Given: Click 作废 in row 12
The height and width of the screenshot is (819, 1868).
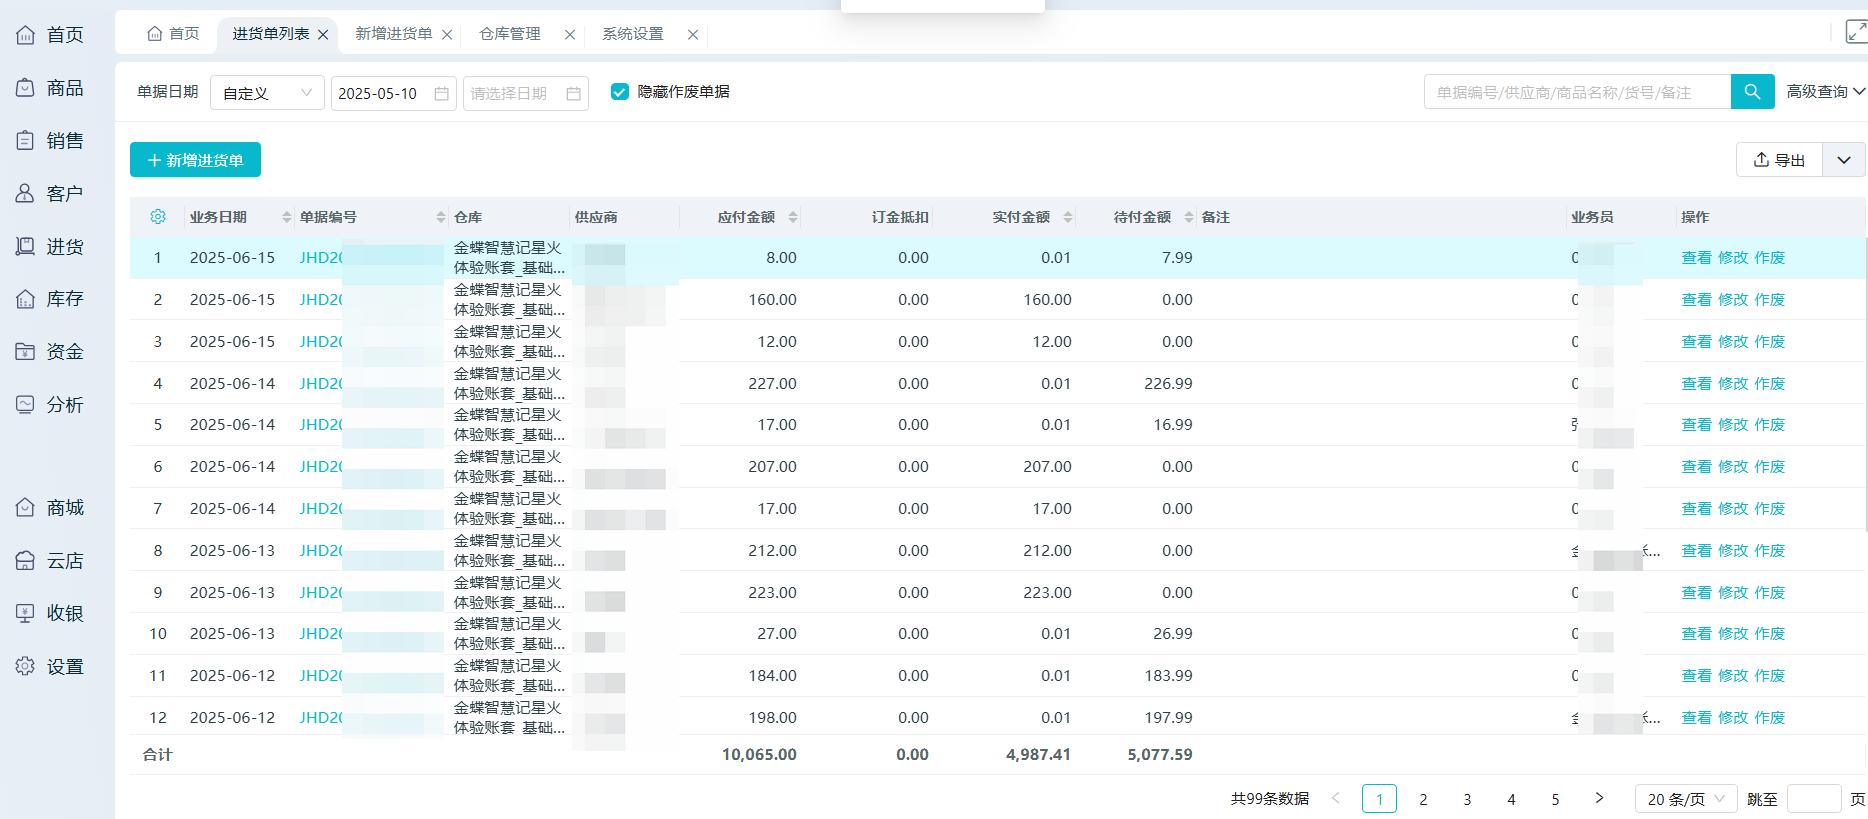Looking at the screenshot, I should pos(1770,718).
